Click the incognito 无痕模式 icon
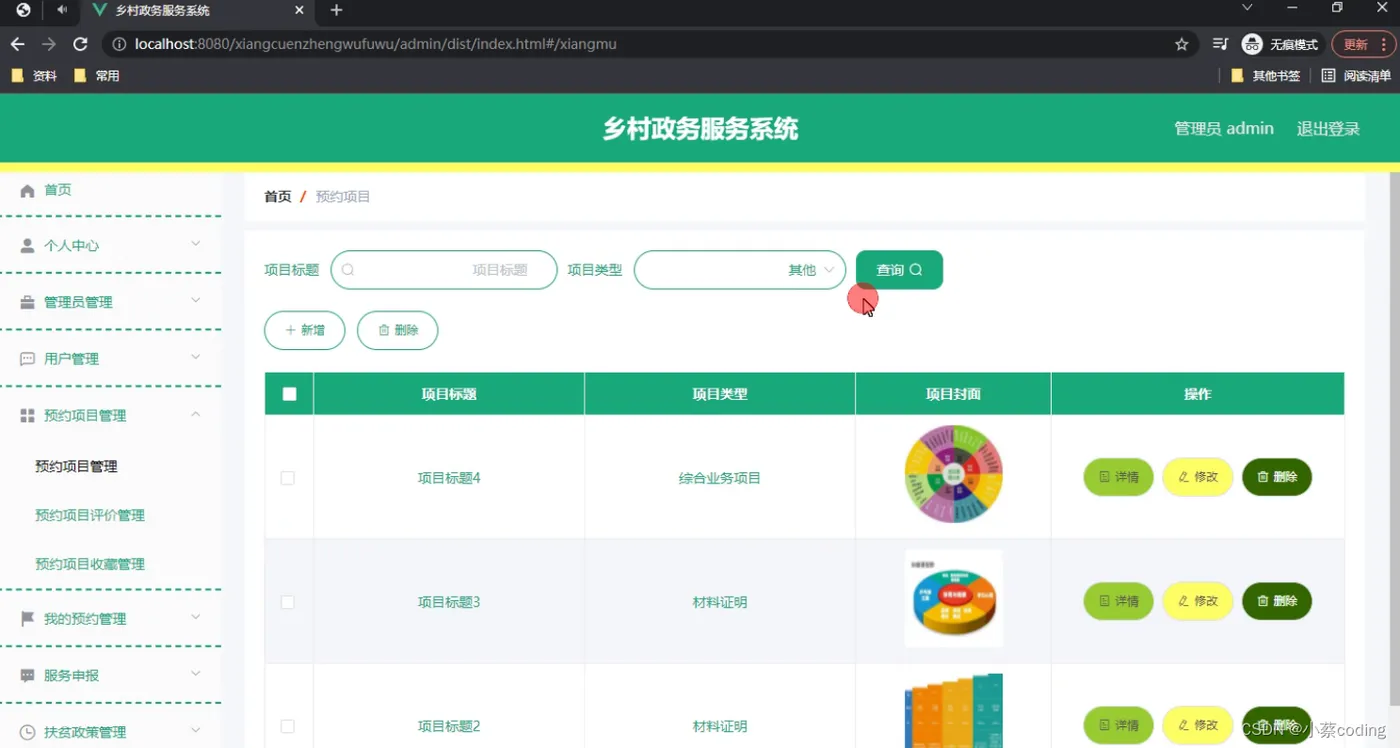Viewport: 1400px width, 748px height. click(x=1252, y=44)
